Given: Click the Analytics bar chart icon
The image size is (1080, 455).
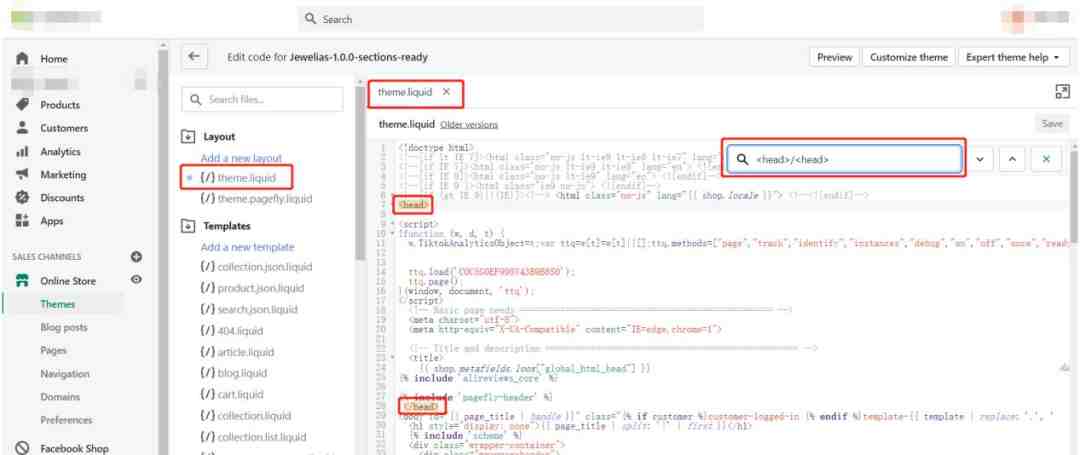Looking at the screenshot, I should pos(22,151).
